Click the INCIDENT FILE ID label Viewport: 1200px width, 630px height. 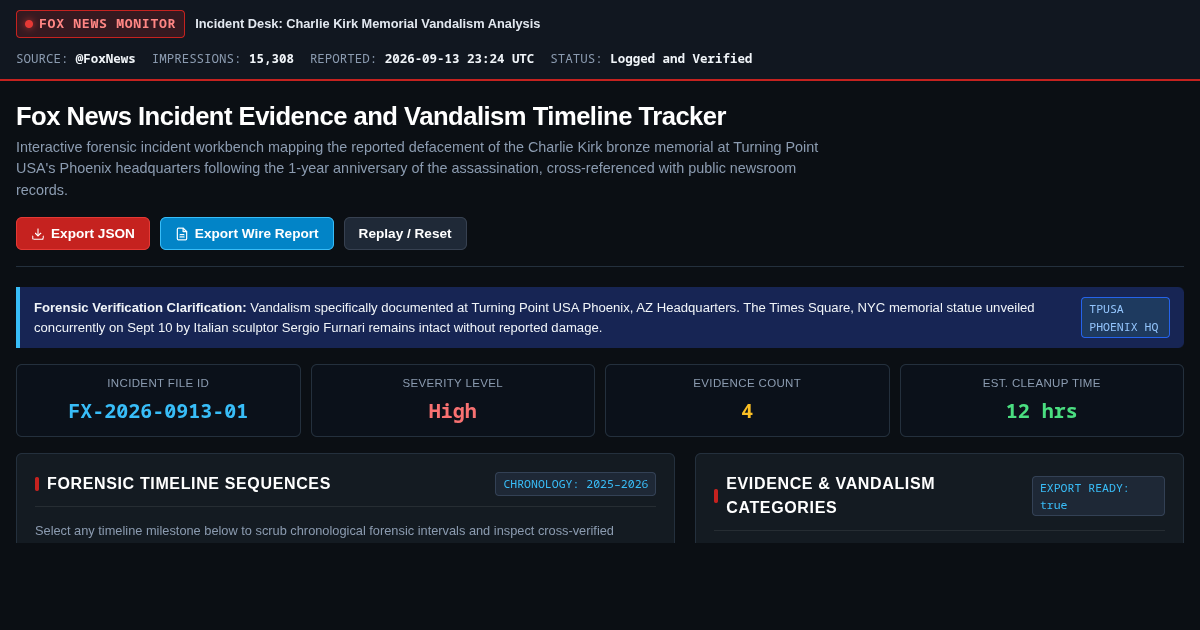click(x=158, y=383)
